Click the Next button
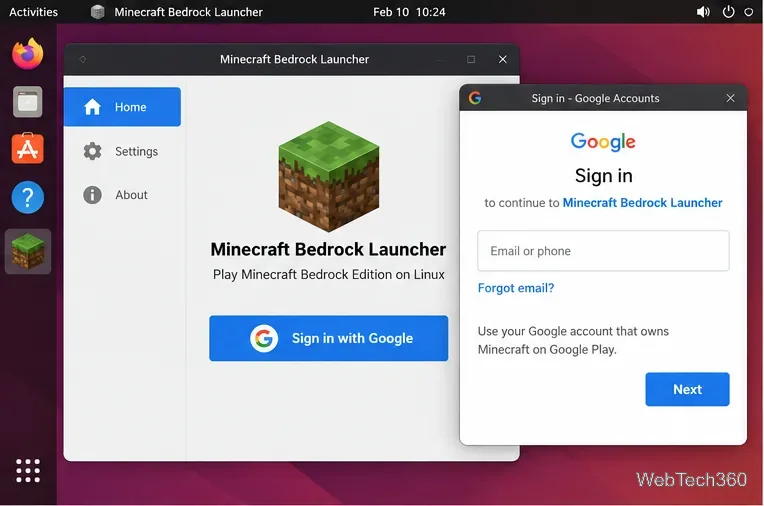The width and height of the screenshot is (764, 506). point(688,389)
